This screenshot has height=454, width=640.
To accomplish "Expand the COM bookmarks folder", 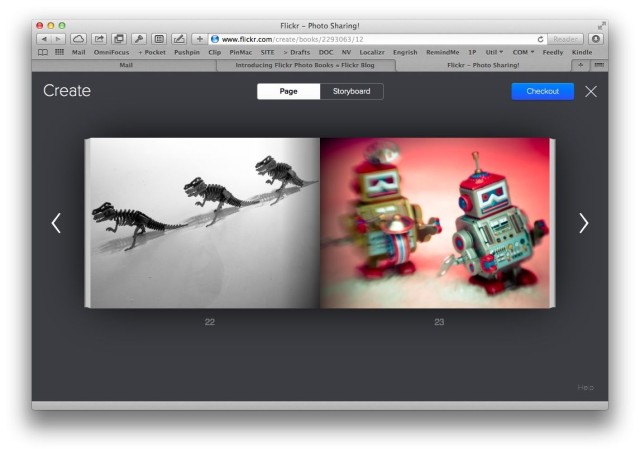I will click(x=522, y=52).
